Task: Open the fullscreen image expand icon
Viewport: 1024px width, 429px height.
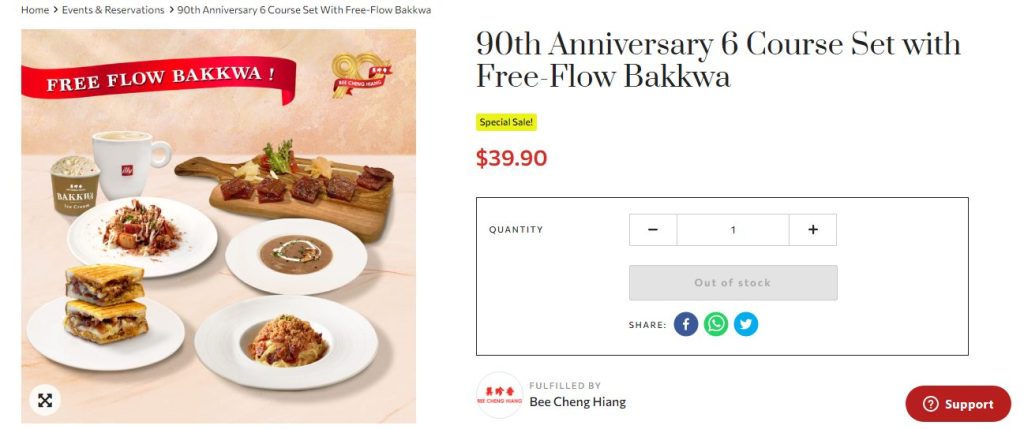Action: coord(45,400)
